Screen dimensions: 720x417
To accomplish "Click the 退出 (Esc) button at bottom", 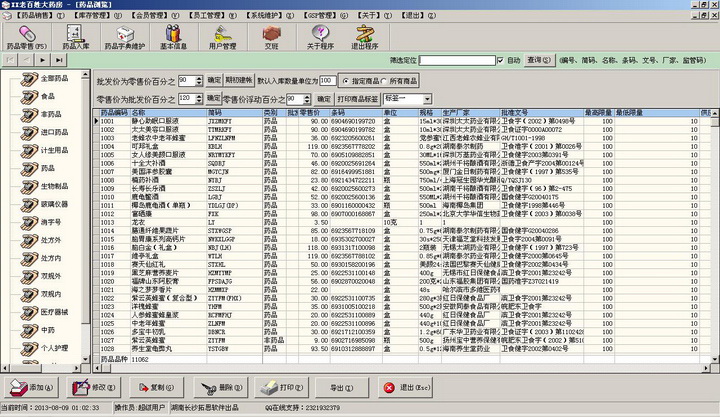I will pos(405,388).
